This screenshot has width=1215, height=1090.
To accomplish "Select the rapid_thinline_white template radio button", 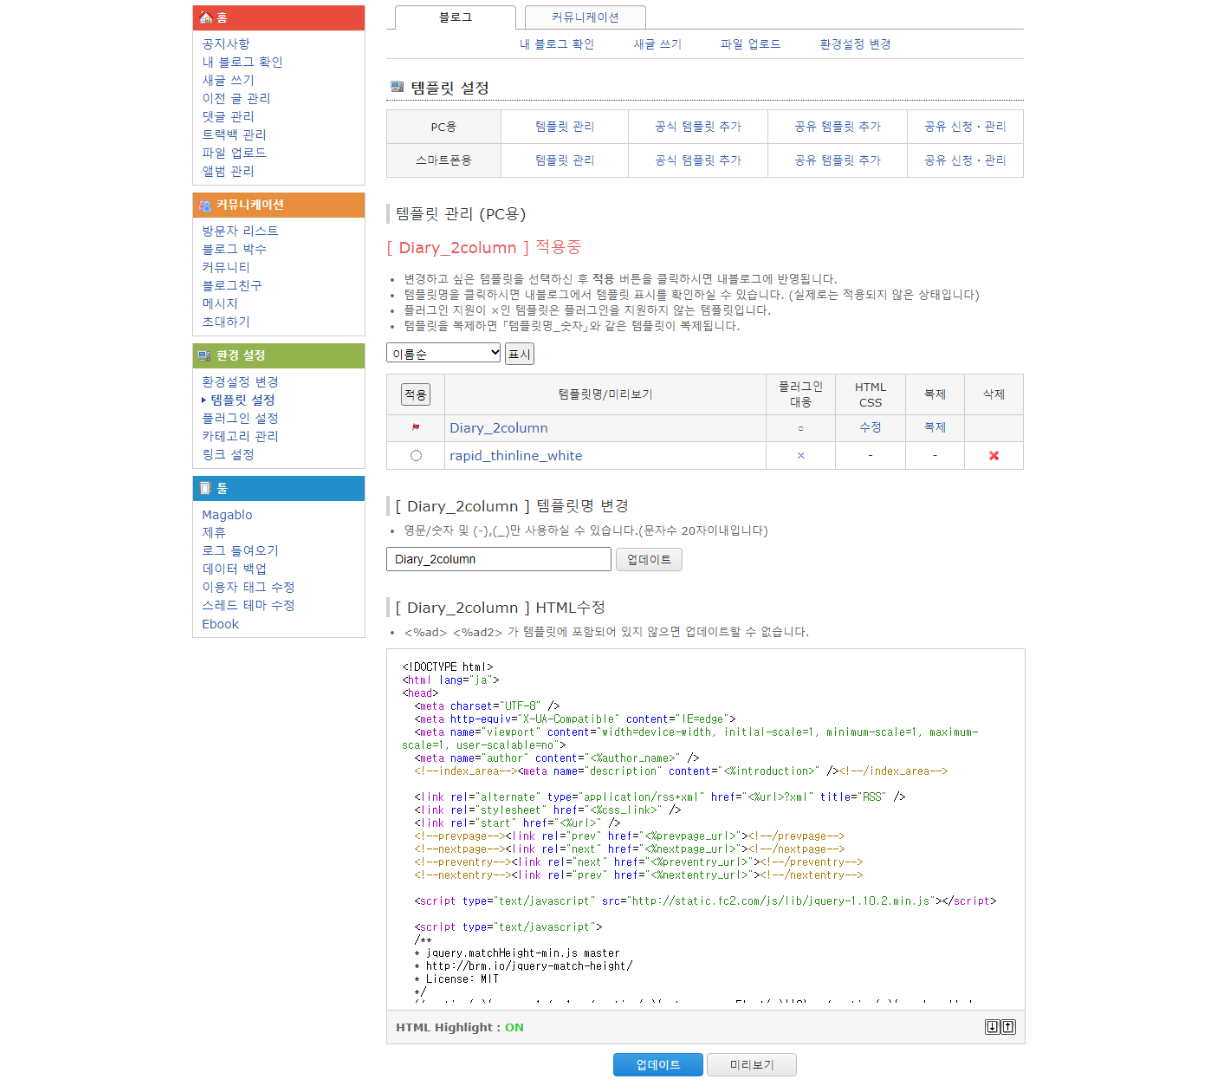I will 416,456.
